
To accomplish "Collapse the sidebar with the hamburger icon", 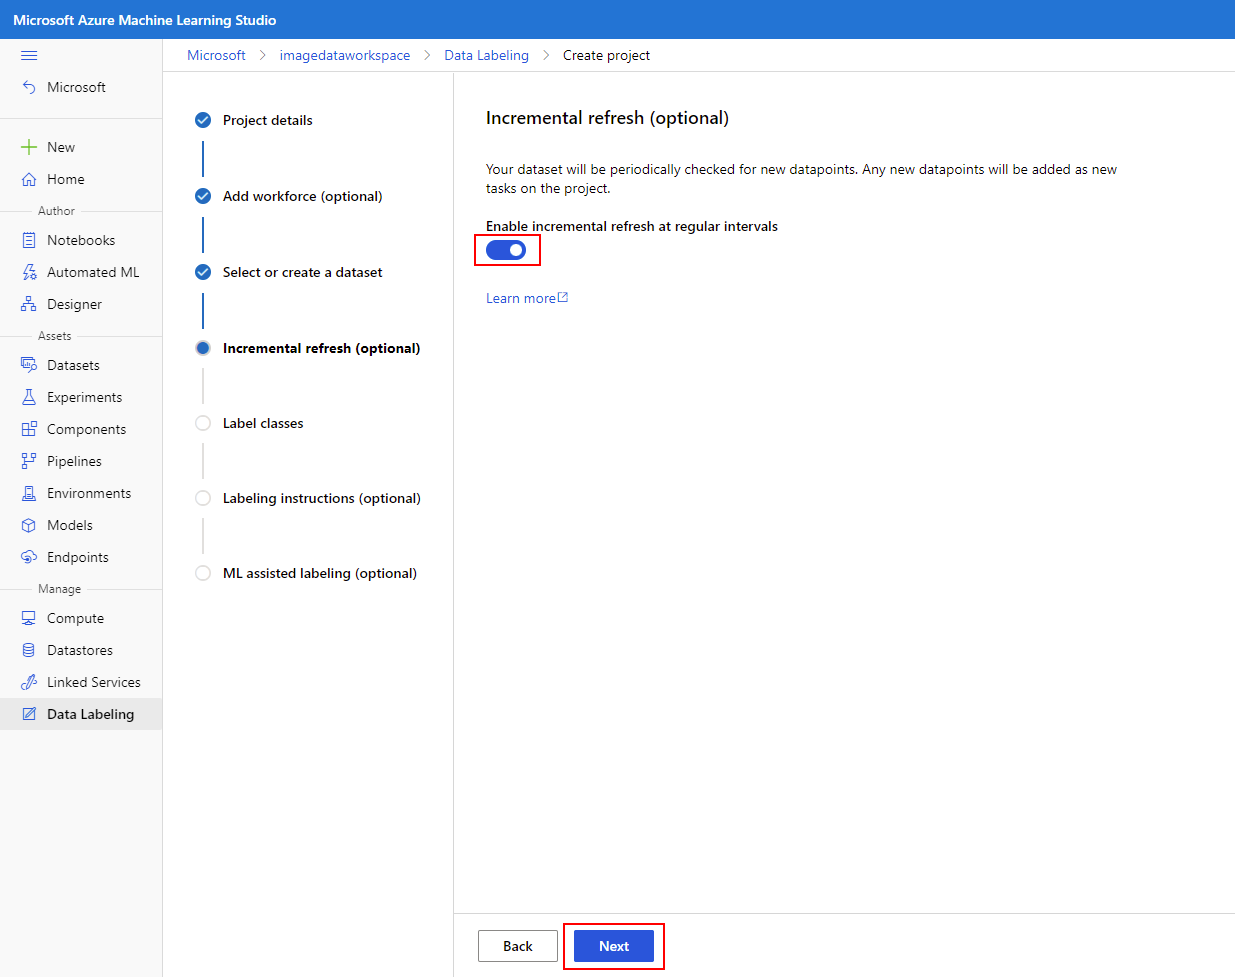I will click(x=29, y=55).
